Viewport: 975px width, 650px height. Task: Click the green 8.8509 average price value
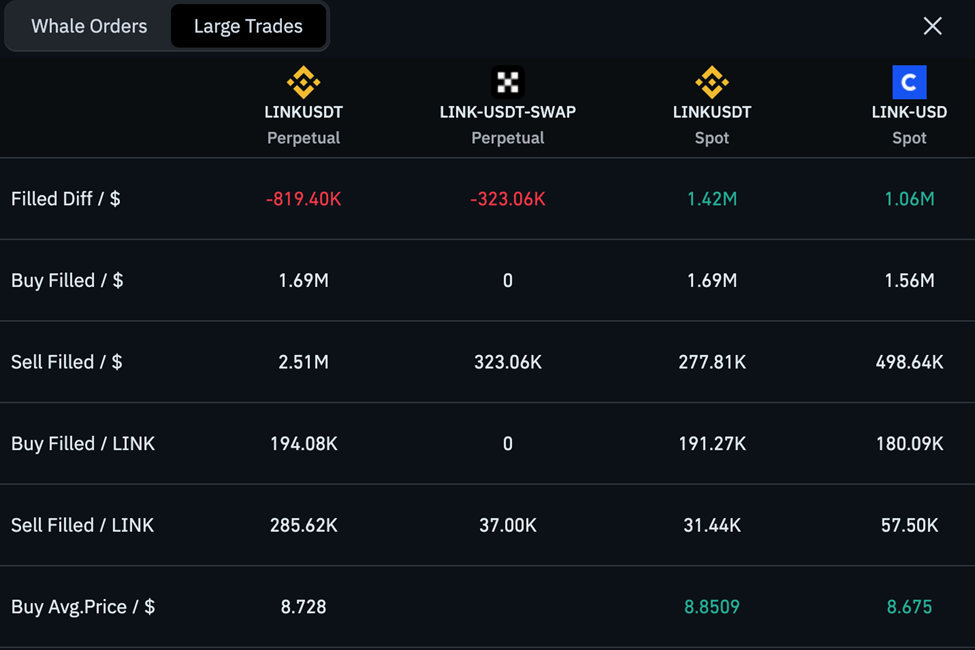coord(712,607)
